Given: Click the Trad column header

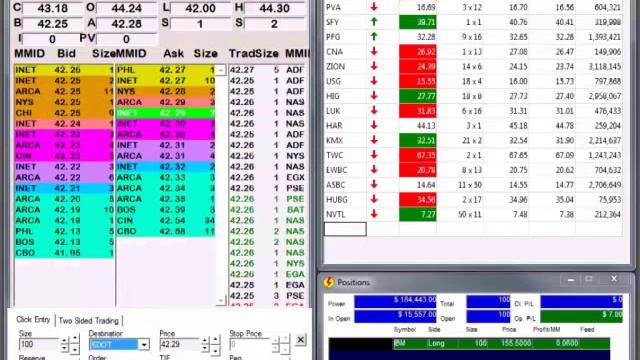Looking at the screenshot, I should click(242, 53).
